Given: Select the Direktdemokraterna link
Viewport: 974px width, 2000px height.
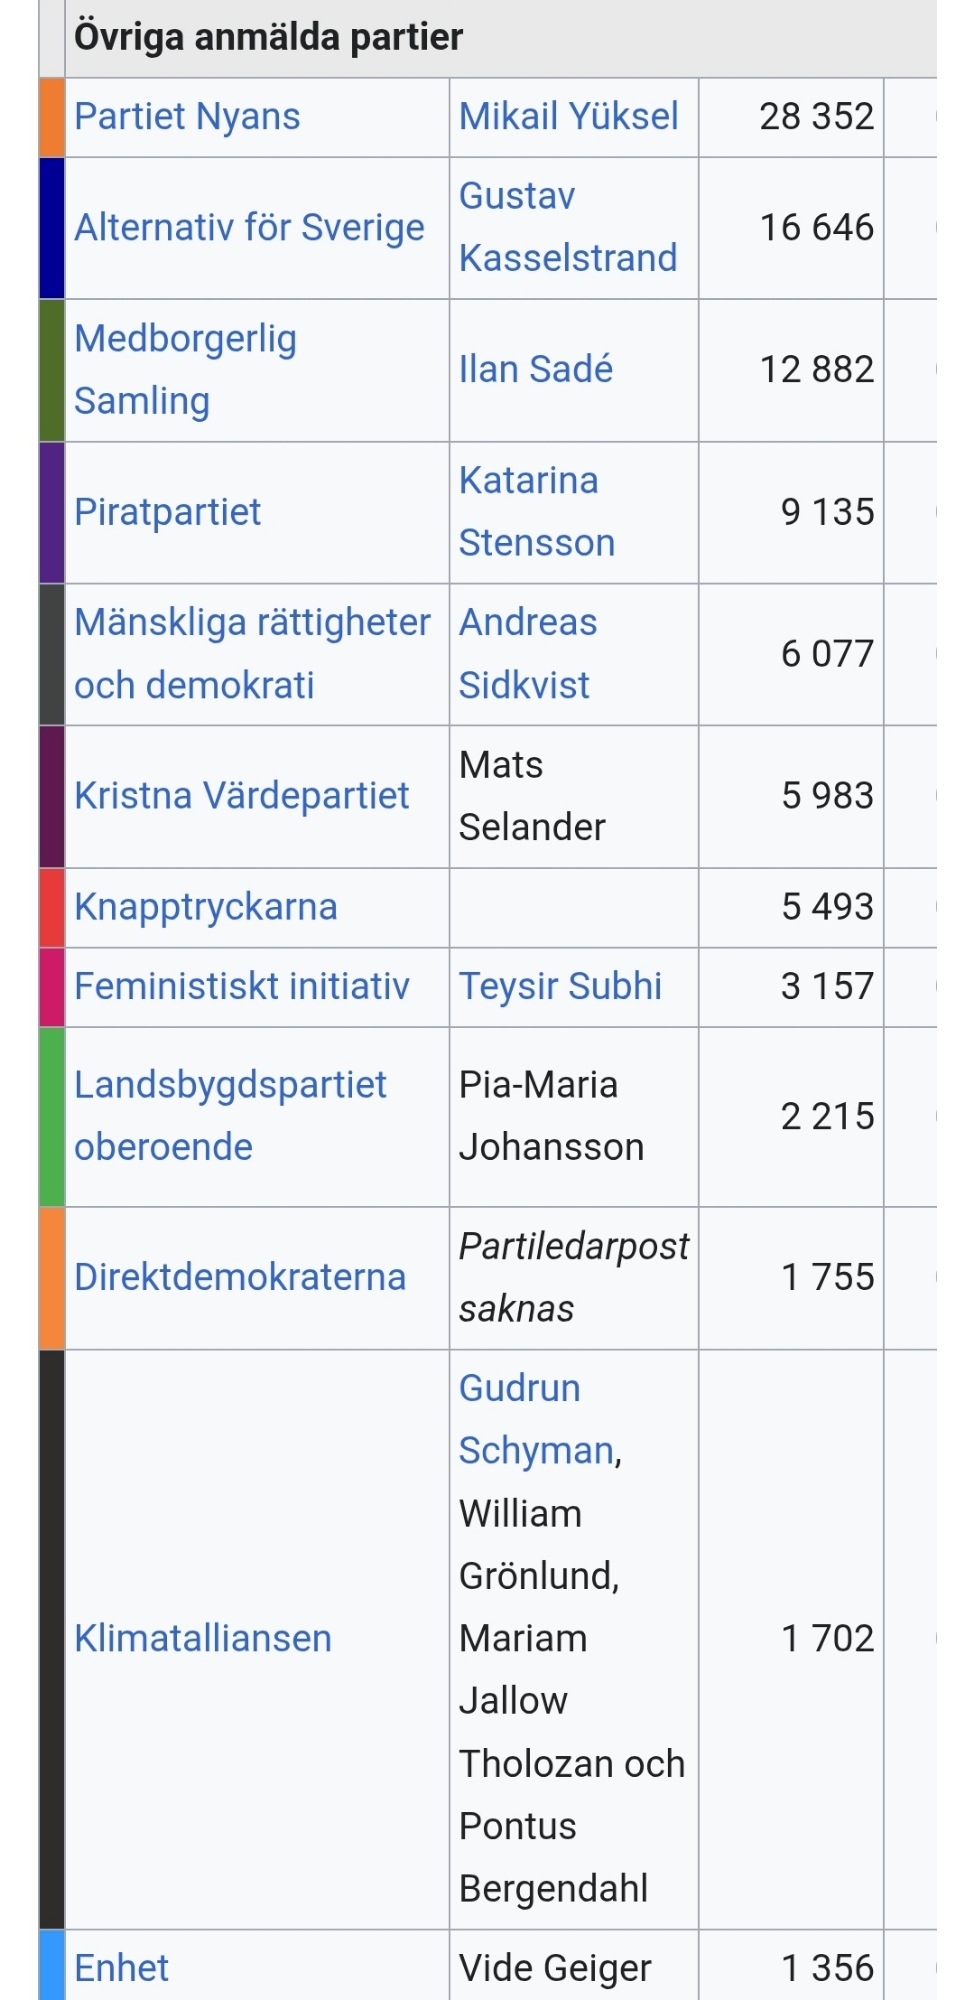Looking at the screenshot, I should (240, 1277).
